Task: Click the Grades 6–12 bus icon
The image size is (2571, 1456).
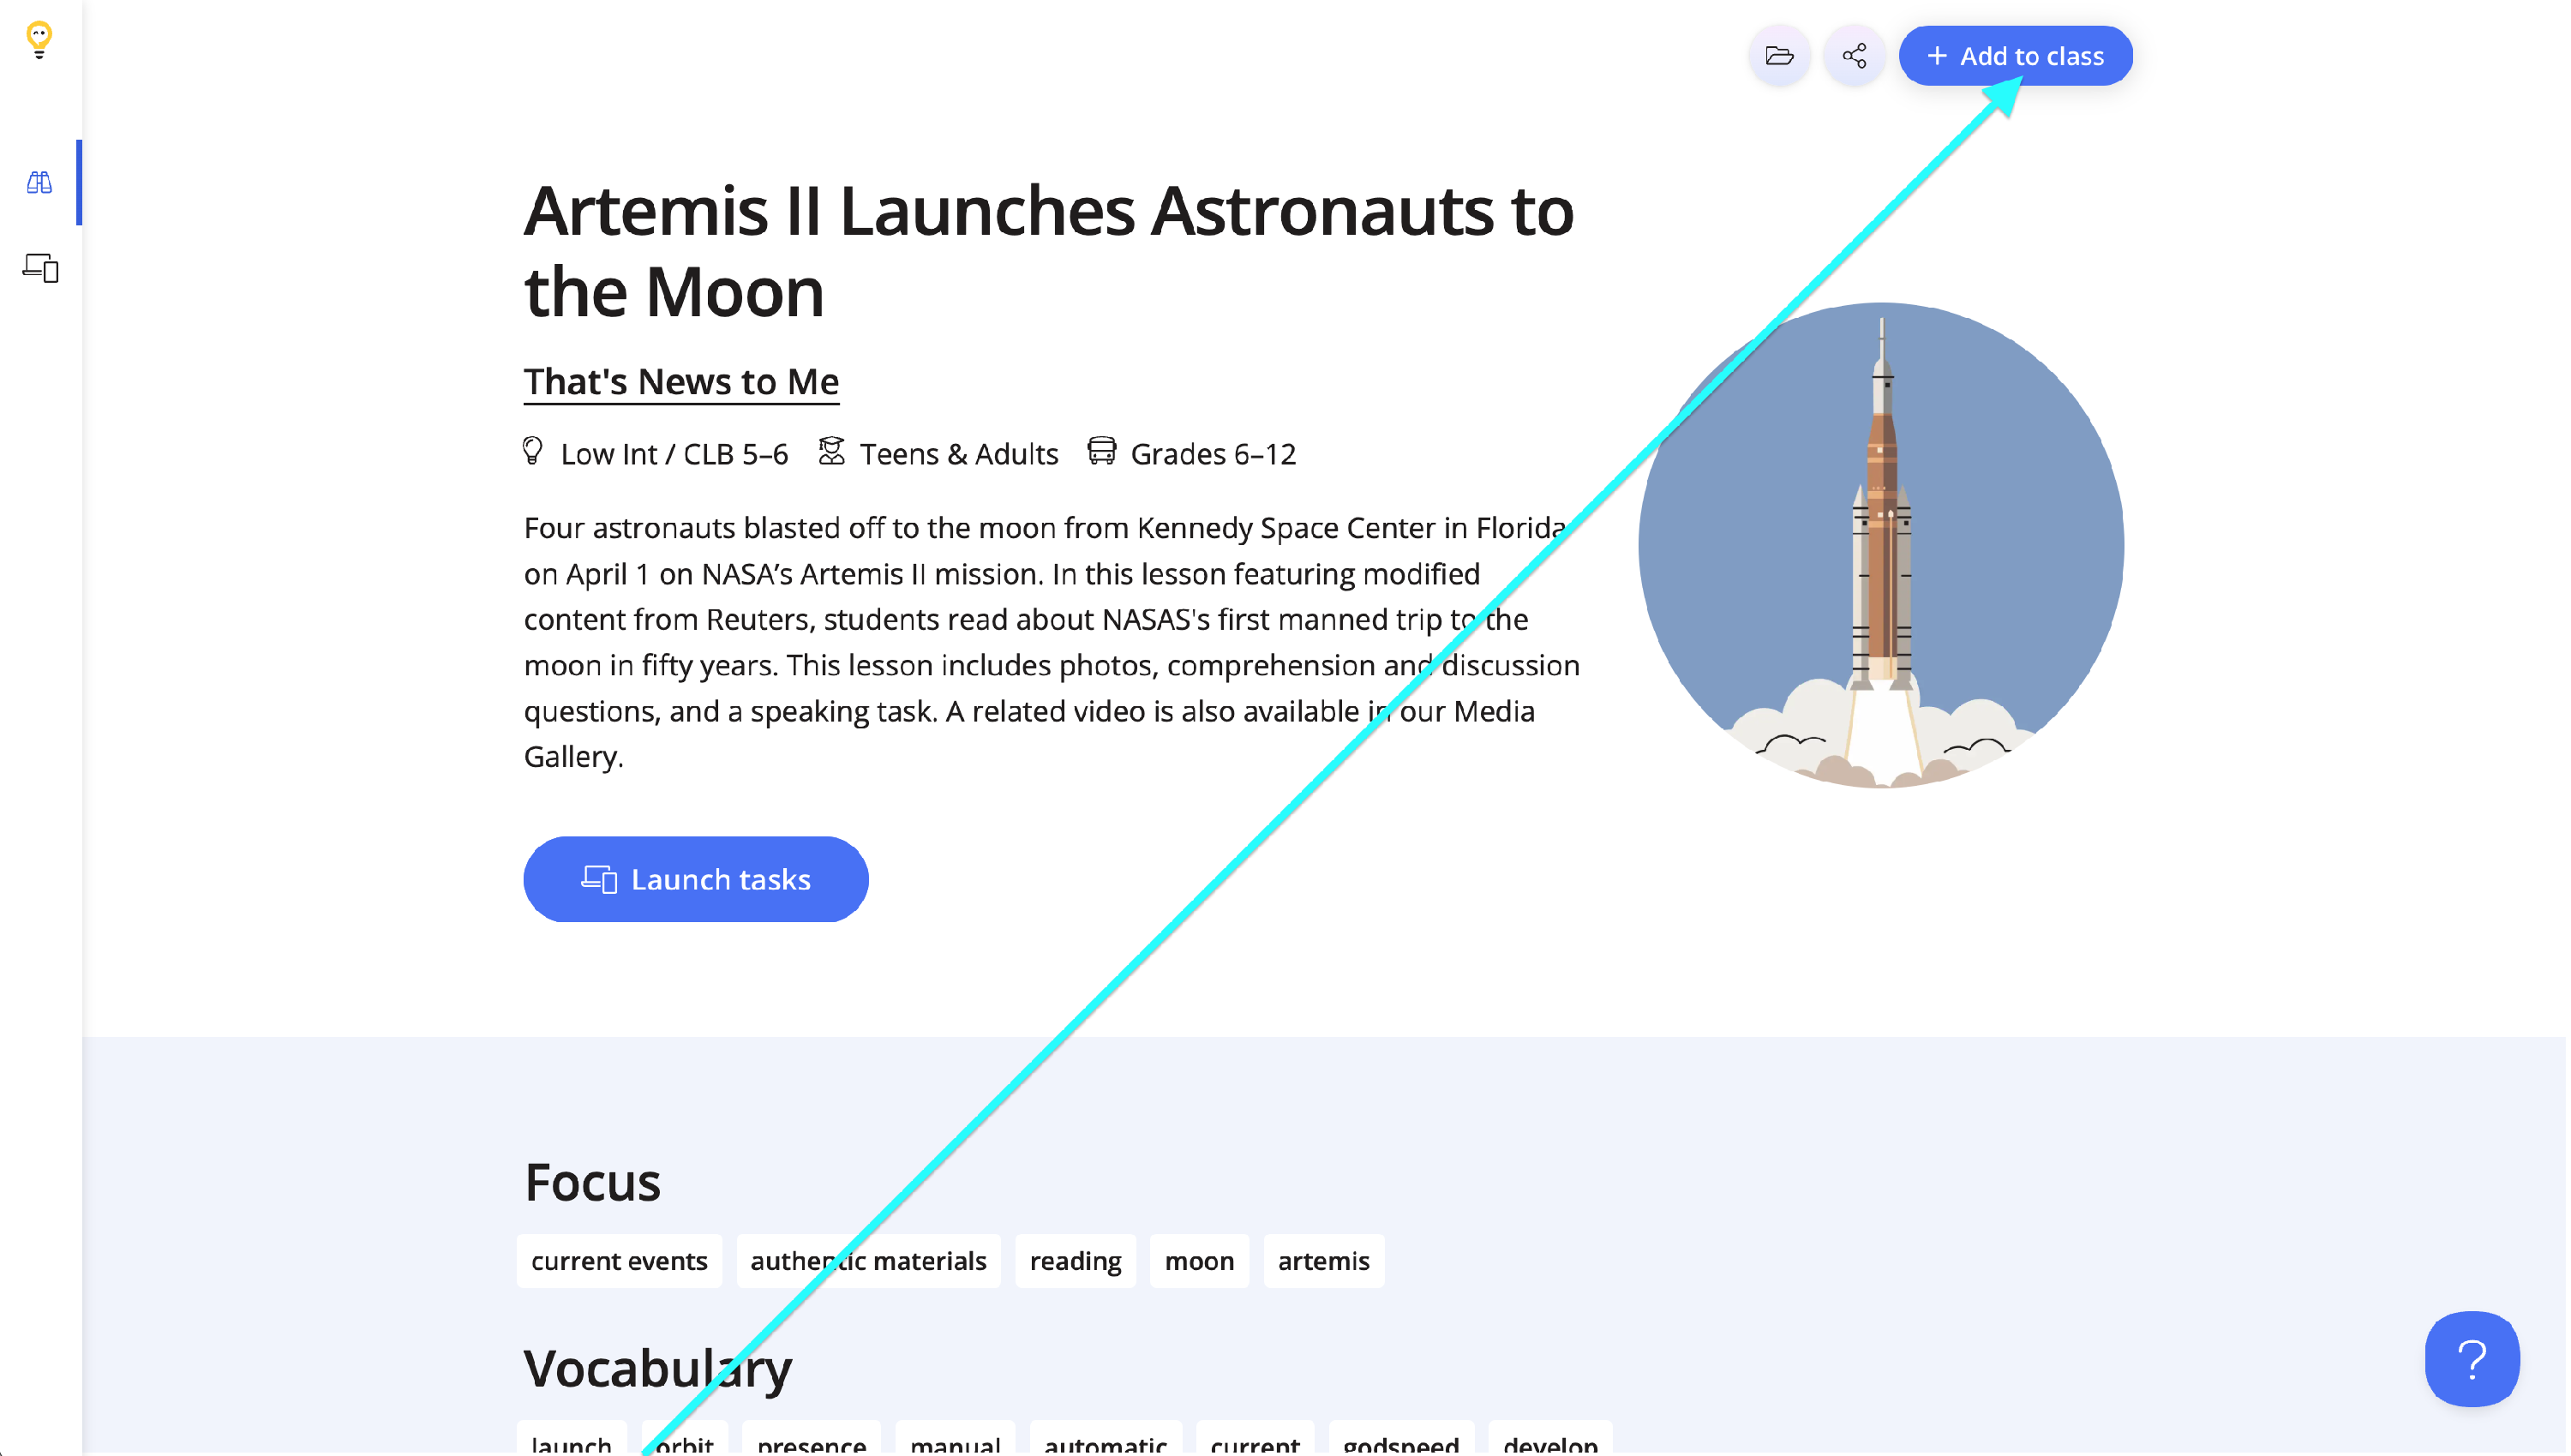Action: pyautogui.click(x=1101, y=451)
